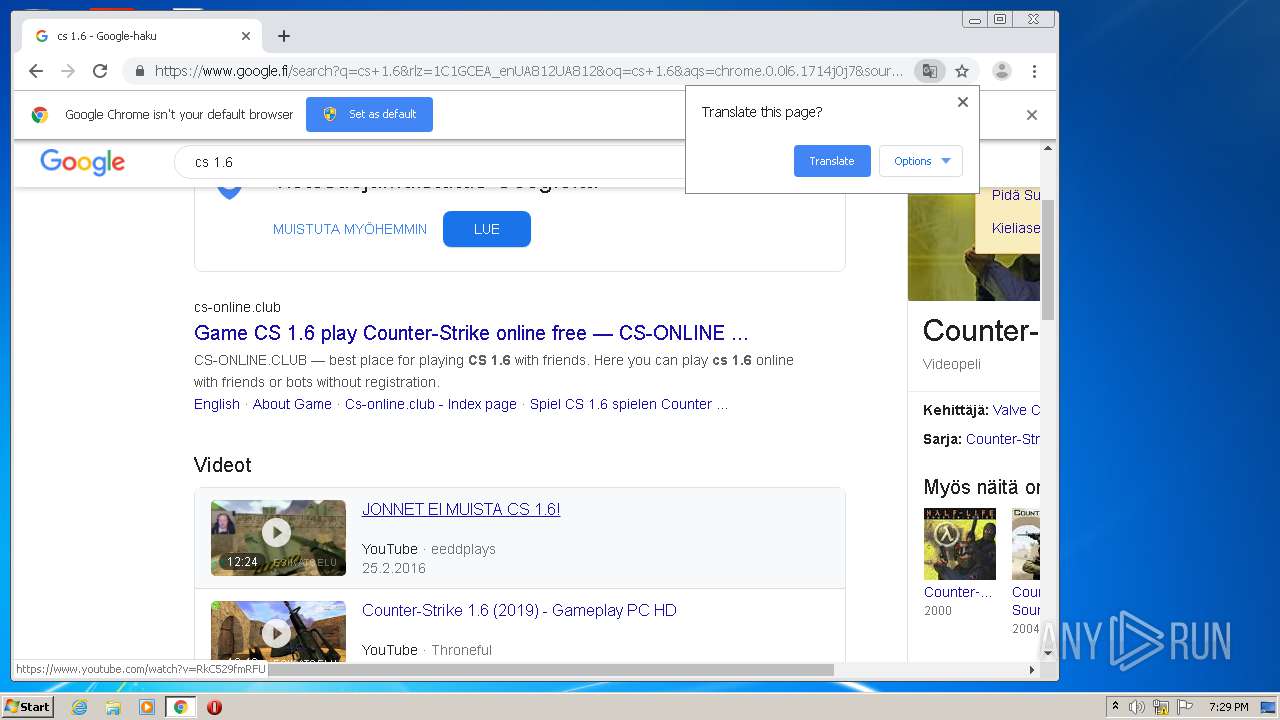Click the vertical page scrollbar
This screenshot has width=1280, height=720.
tap(1048, 260)
